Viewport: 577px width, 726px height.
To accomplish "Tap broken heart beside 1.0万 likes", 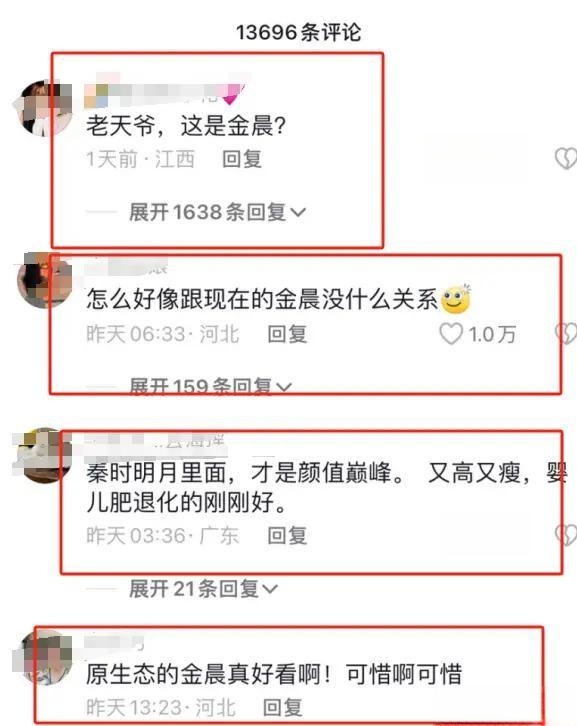I will [566, 333].
